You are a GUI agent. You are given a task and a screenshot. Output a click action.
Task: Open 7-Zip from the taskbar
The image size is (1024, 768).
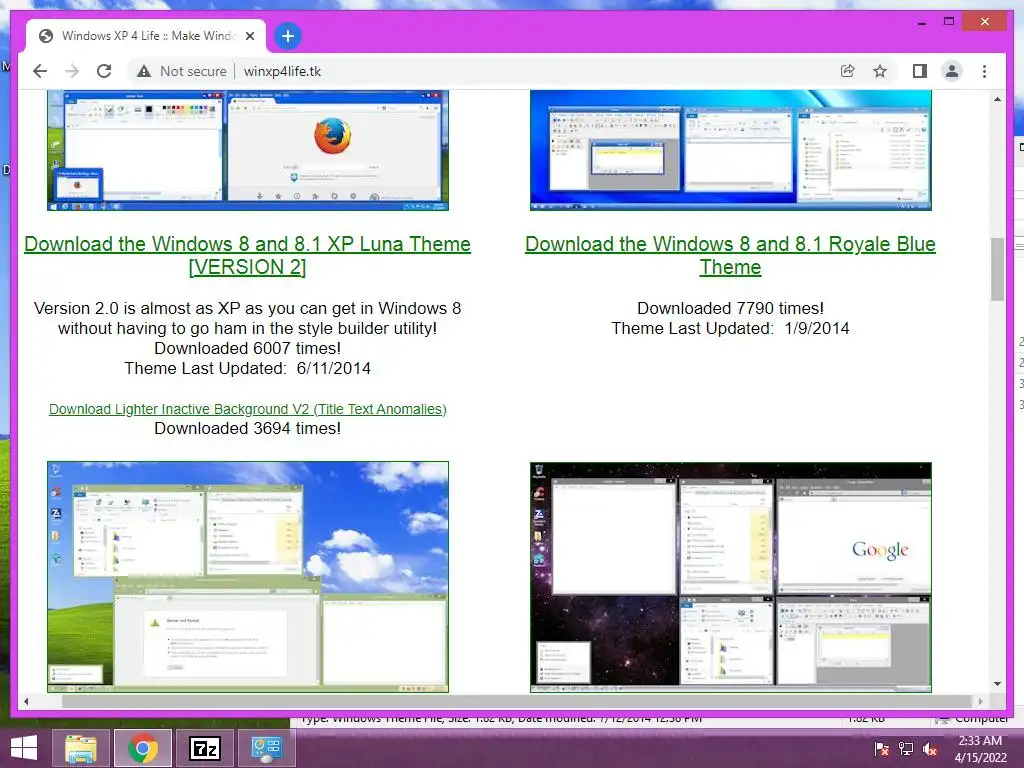click(204, 748)
